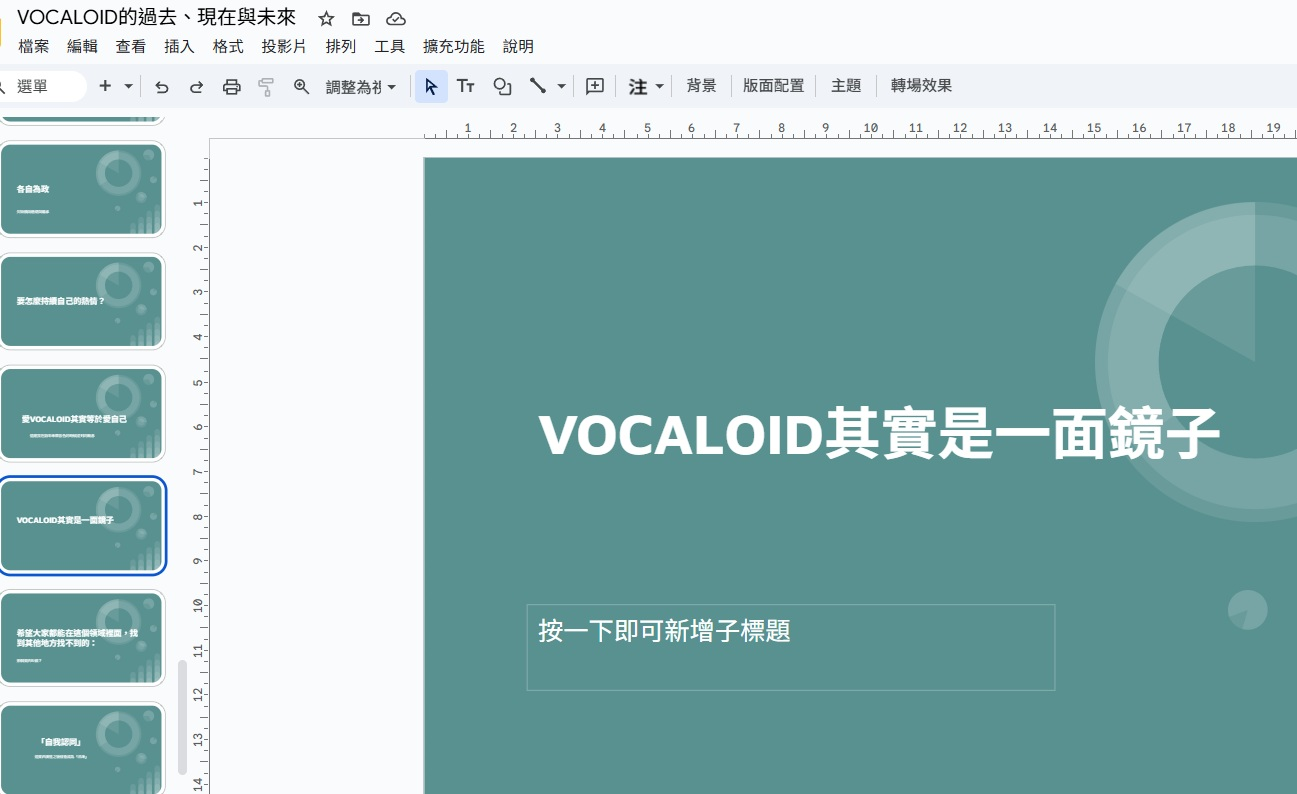This screenshot has width=1297, height=794.
Task: Select the 各自為政 slide thumbnail
Action: (x=82, y=189)
